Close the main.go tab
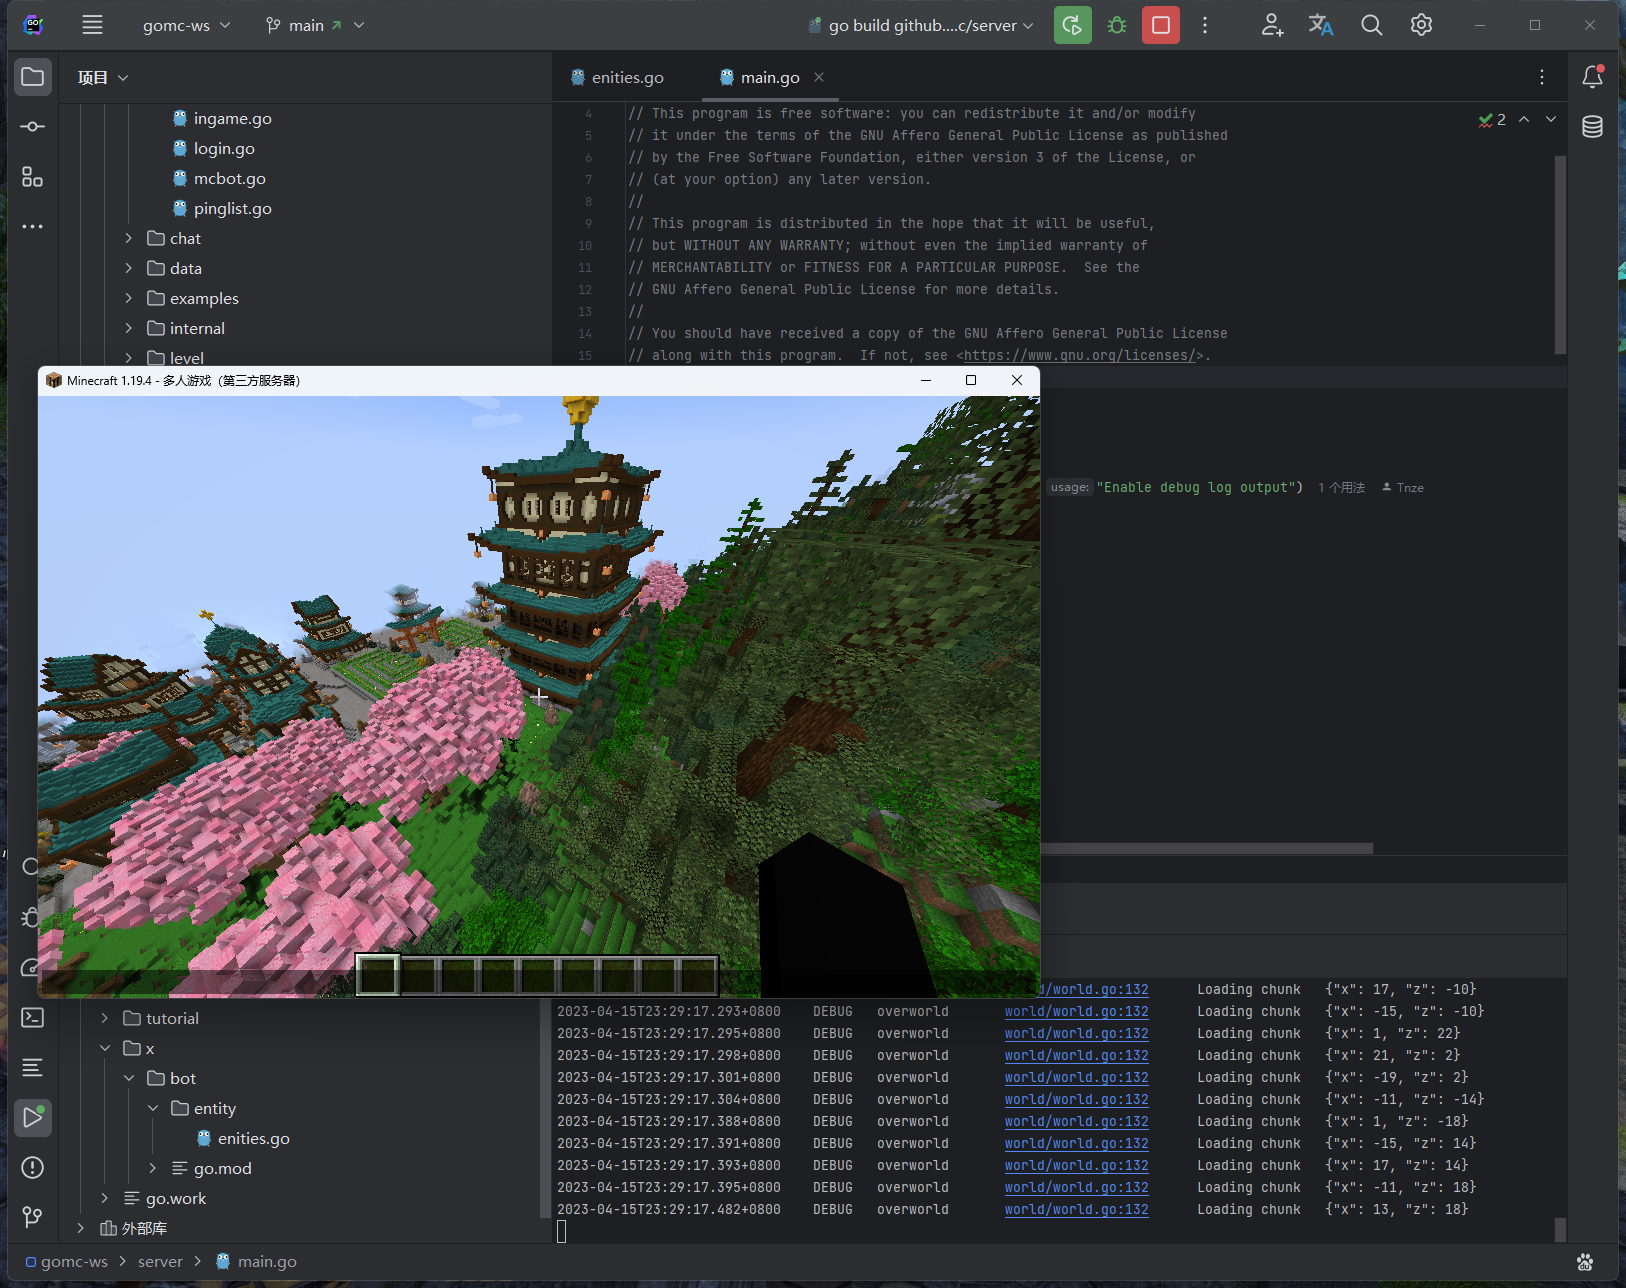The image size is (1626, 1288). 819,77
